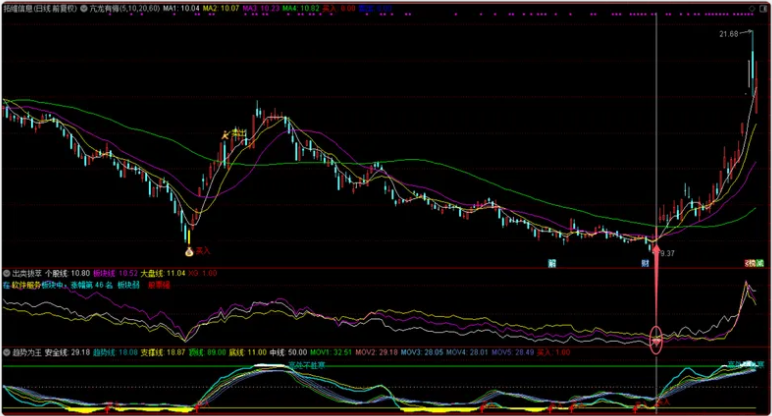Click the 财 info marker at chart bottom
This screenshot has height=416, width=772.
(645, 262)
